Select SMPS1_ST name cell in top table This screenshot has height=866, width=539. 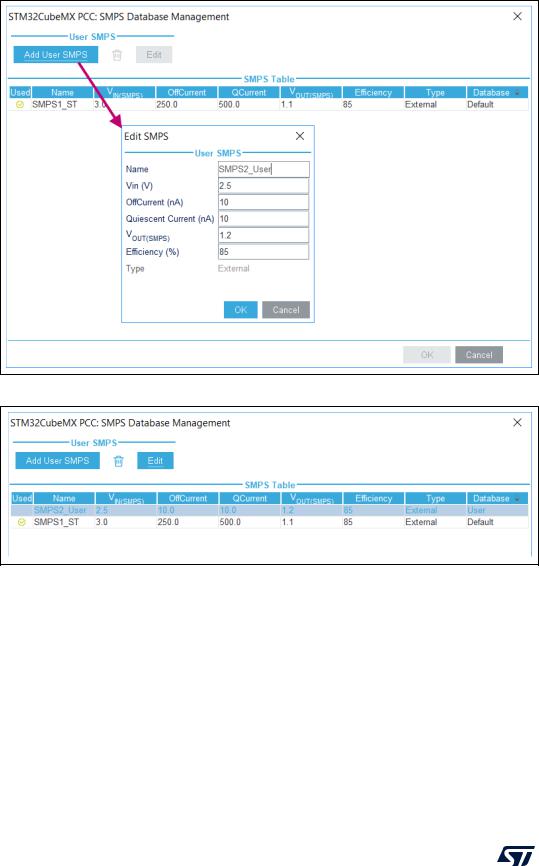[x=55, y=104]
